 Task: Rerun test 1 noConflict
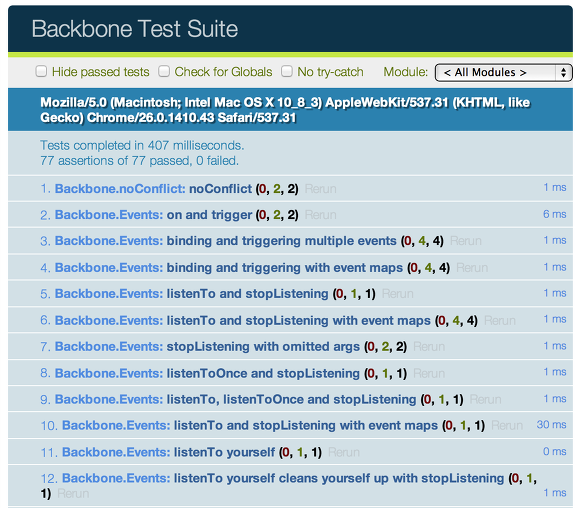[x=320, y=189]
